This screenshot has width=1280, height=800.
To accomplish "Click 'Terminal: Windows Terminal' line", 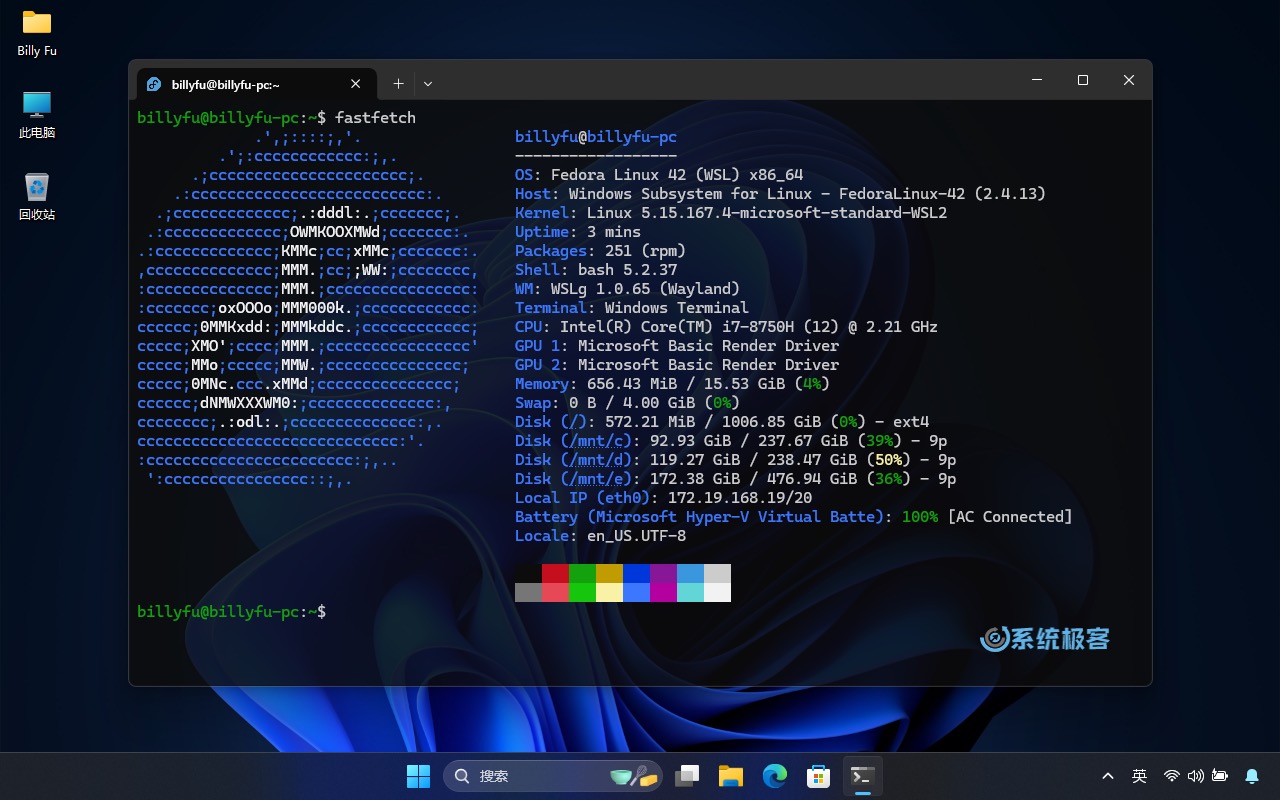I will pos(632,307).
